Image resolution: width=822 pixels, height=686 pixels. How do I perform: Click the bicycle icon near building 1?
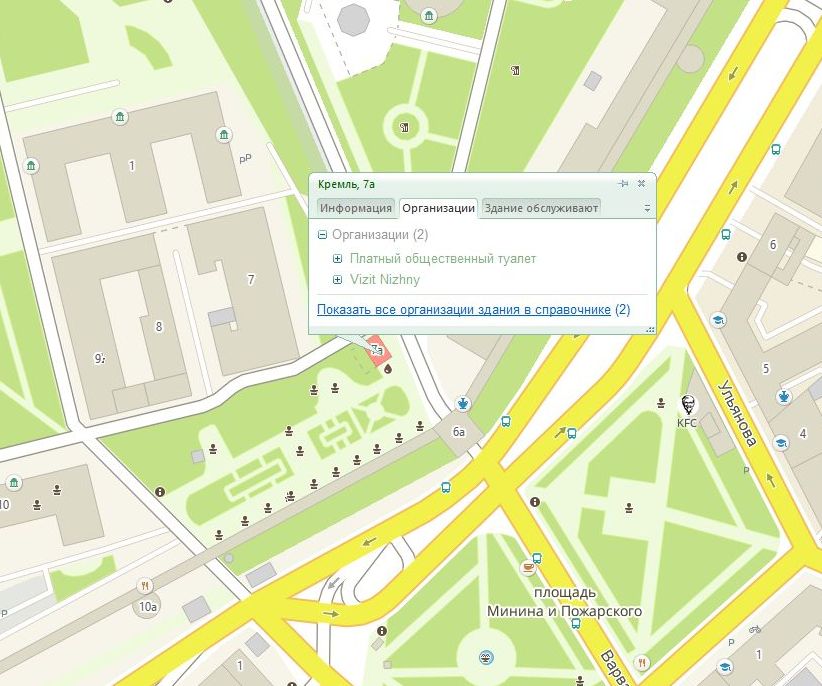click(x=755, y=629)
